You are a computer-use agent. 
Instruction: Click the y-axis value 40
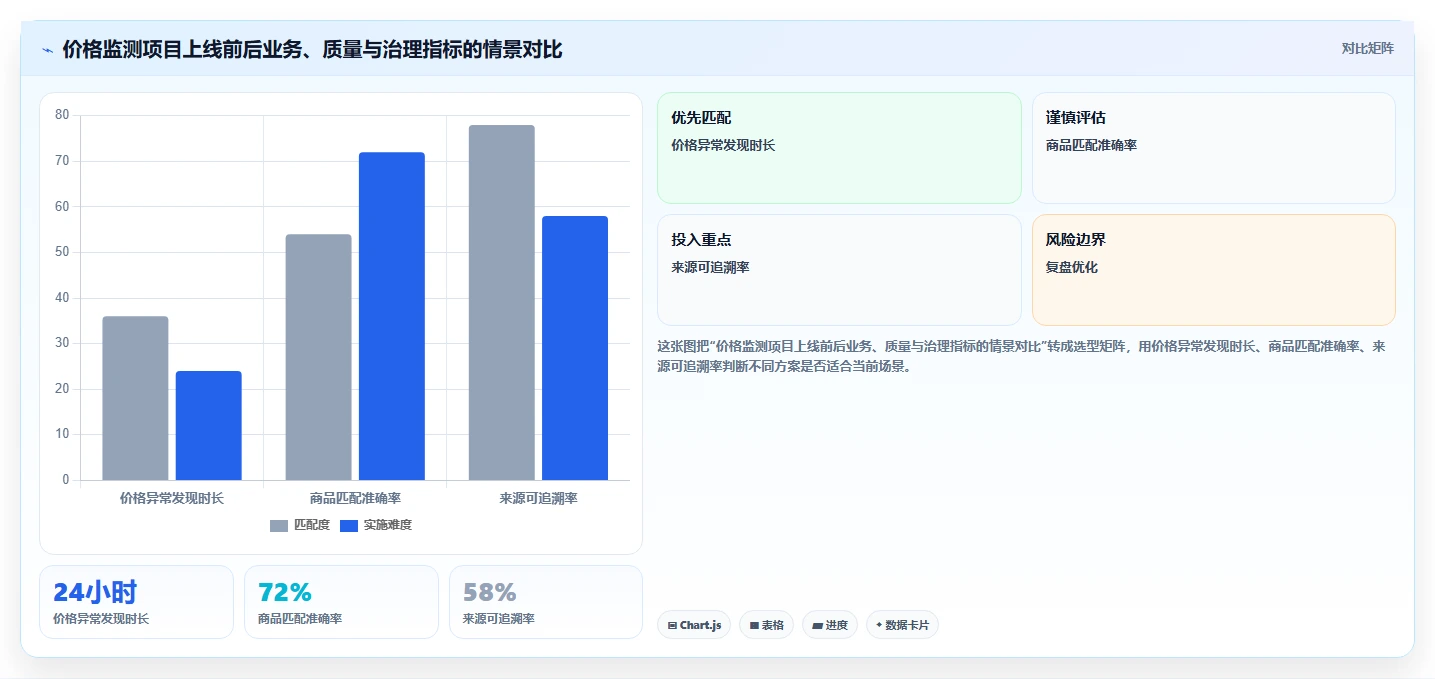point(62,297)
